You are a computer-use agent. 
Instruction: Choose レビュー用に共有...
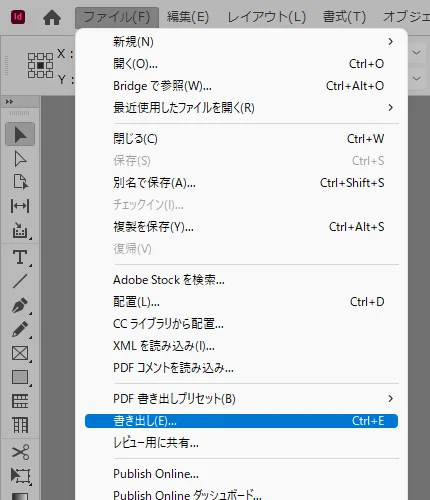click(x=241, y=443)
